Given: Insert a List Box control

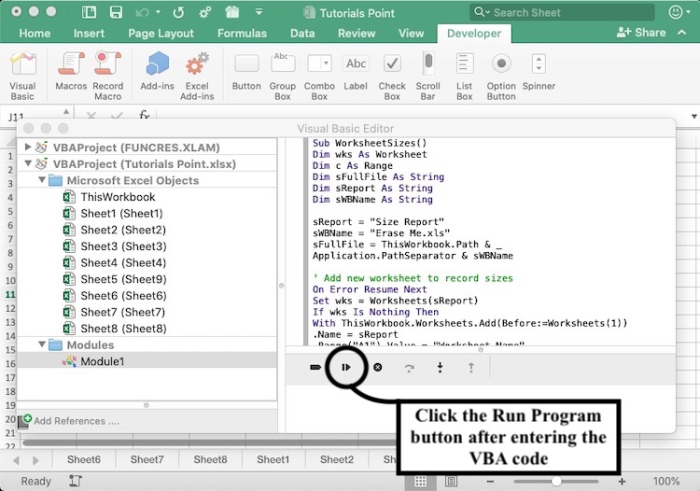Looking at the screenshot, I should 464,63.
